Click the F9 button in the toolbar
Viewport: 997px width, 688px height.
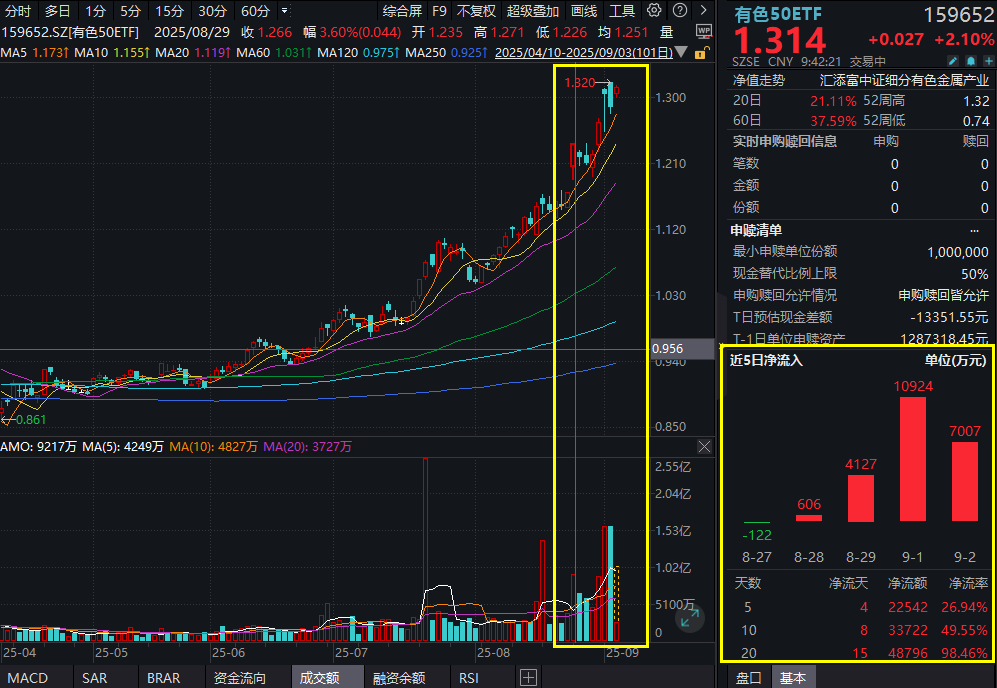(440, 11)
